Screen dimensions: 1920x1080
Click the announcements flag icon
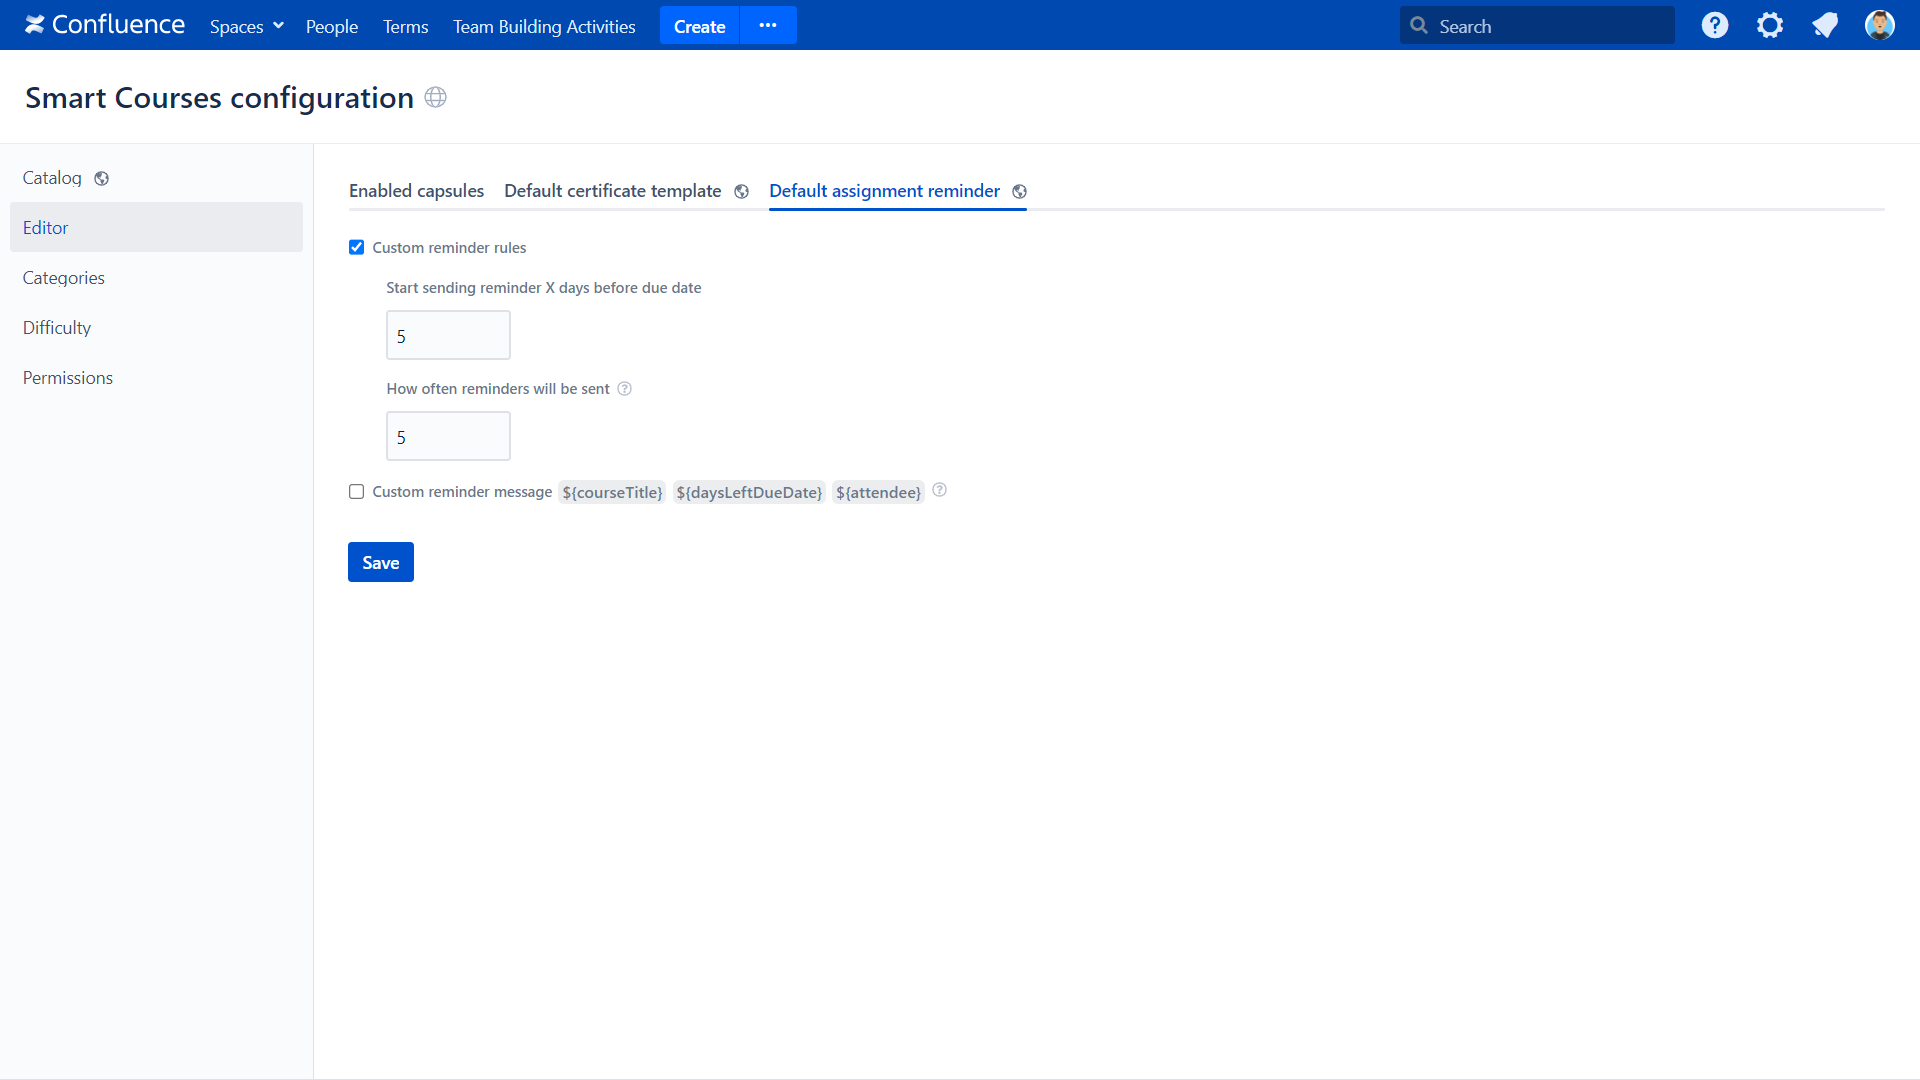[1824, 25]
